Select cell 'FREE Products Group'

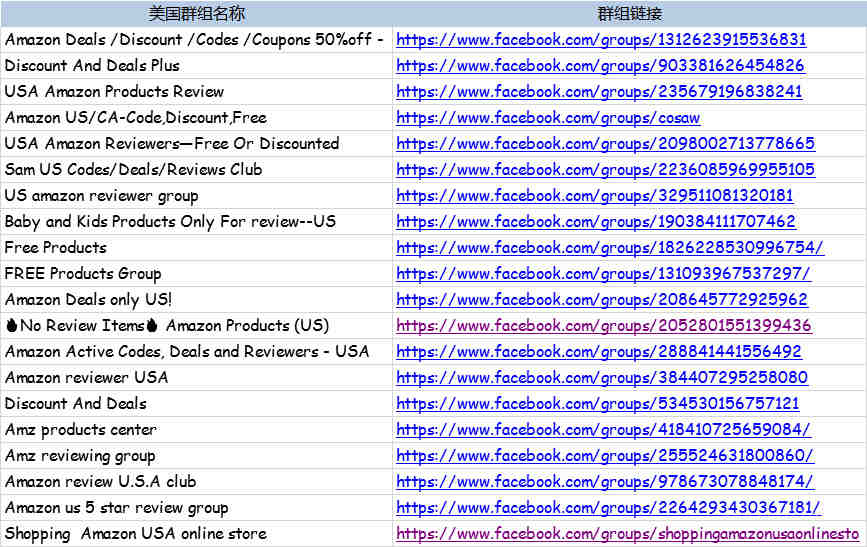196,274
